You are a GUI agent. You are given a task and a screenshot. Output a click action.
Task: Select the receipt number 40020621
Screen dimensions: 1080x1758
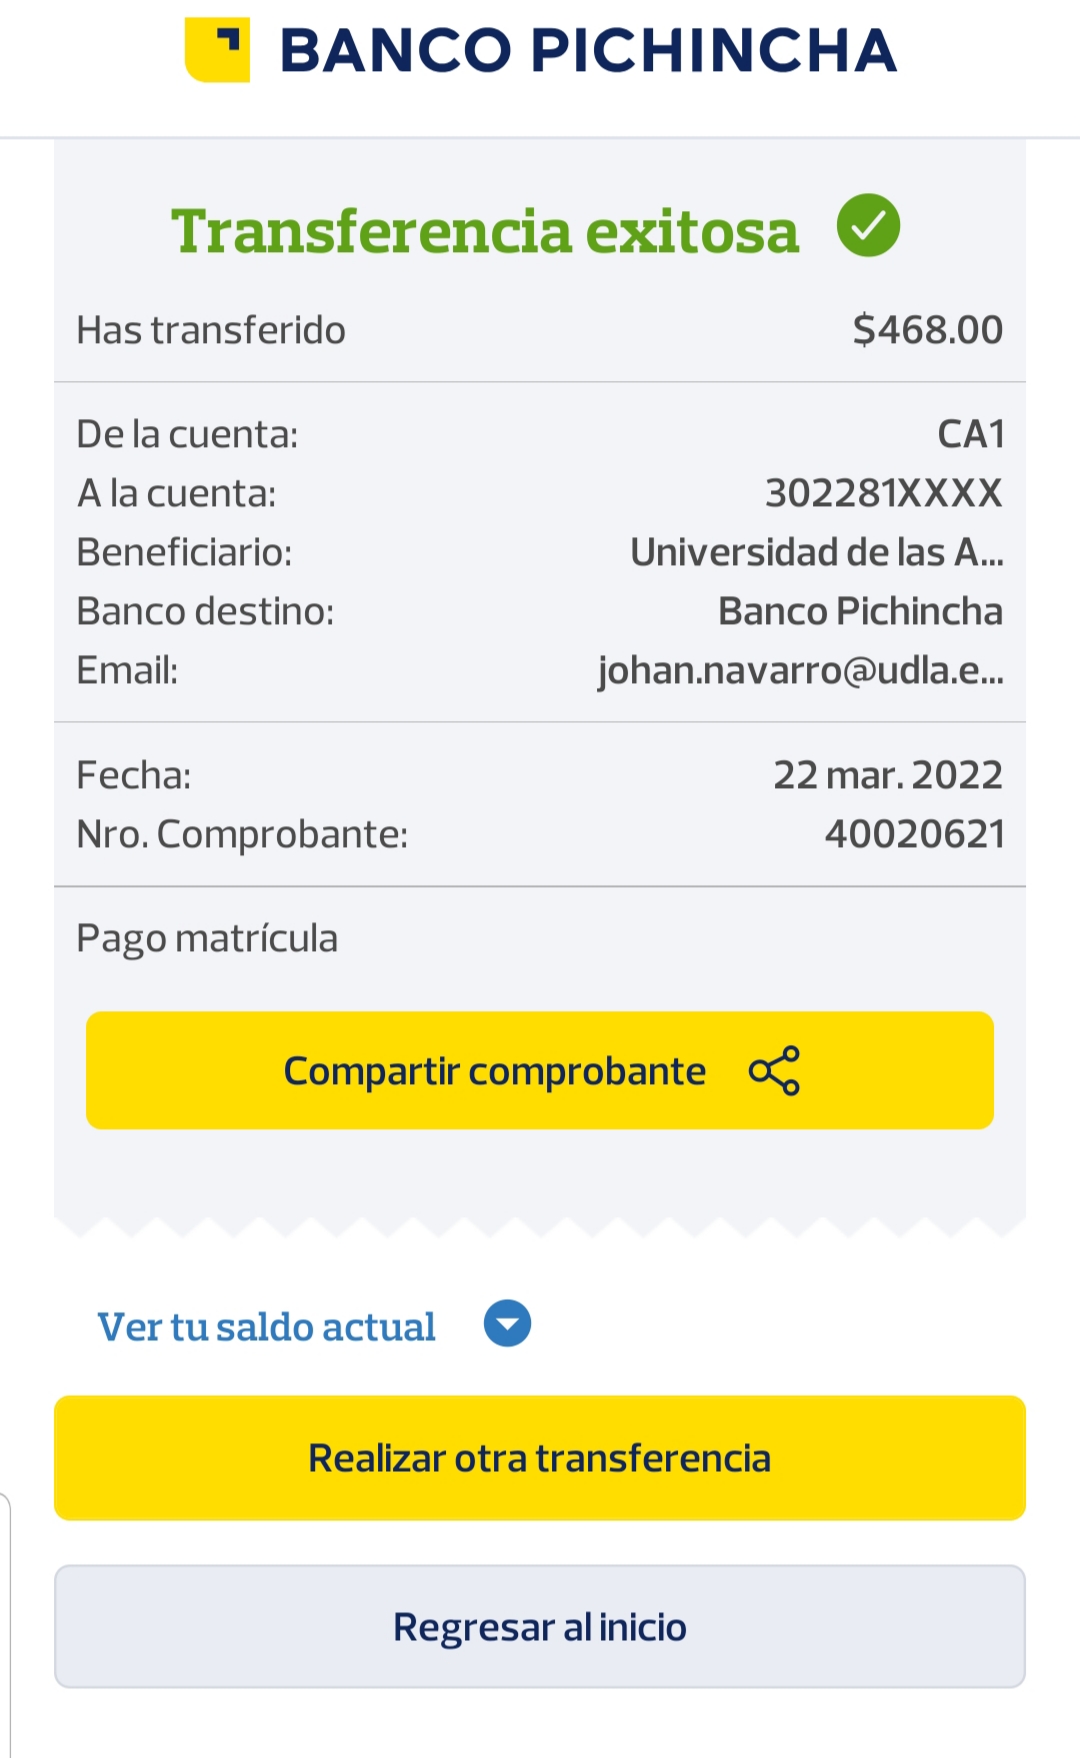pyautogui.click(x=914, y=834)
